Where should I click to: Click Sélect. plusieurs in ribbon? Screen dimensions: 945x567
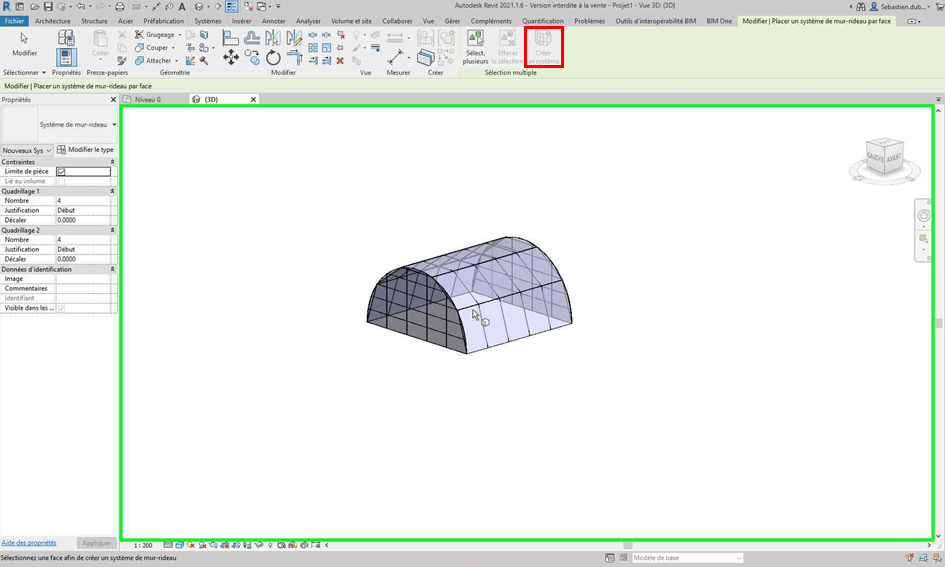coord(475,47)
